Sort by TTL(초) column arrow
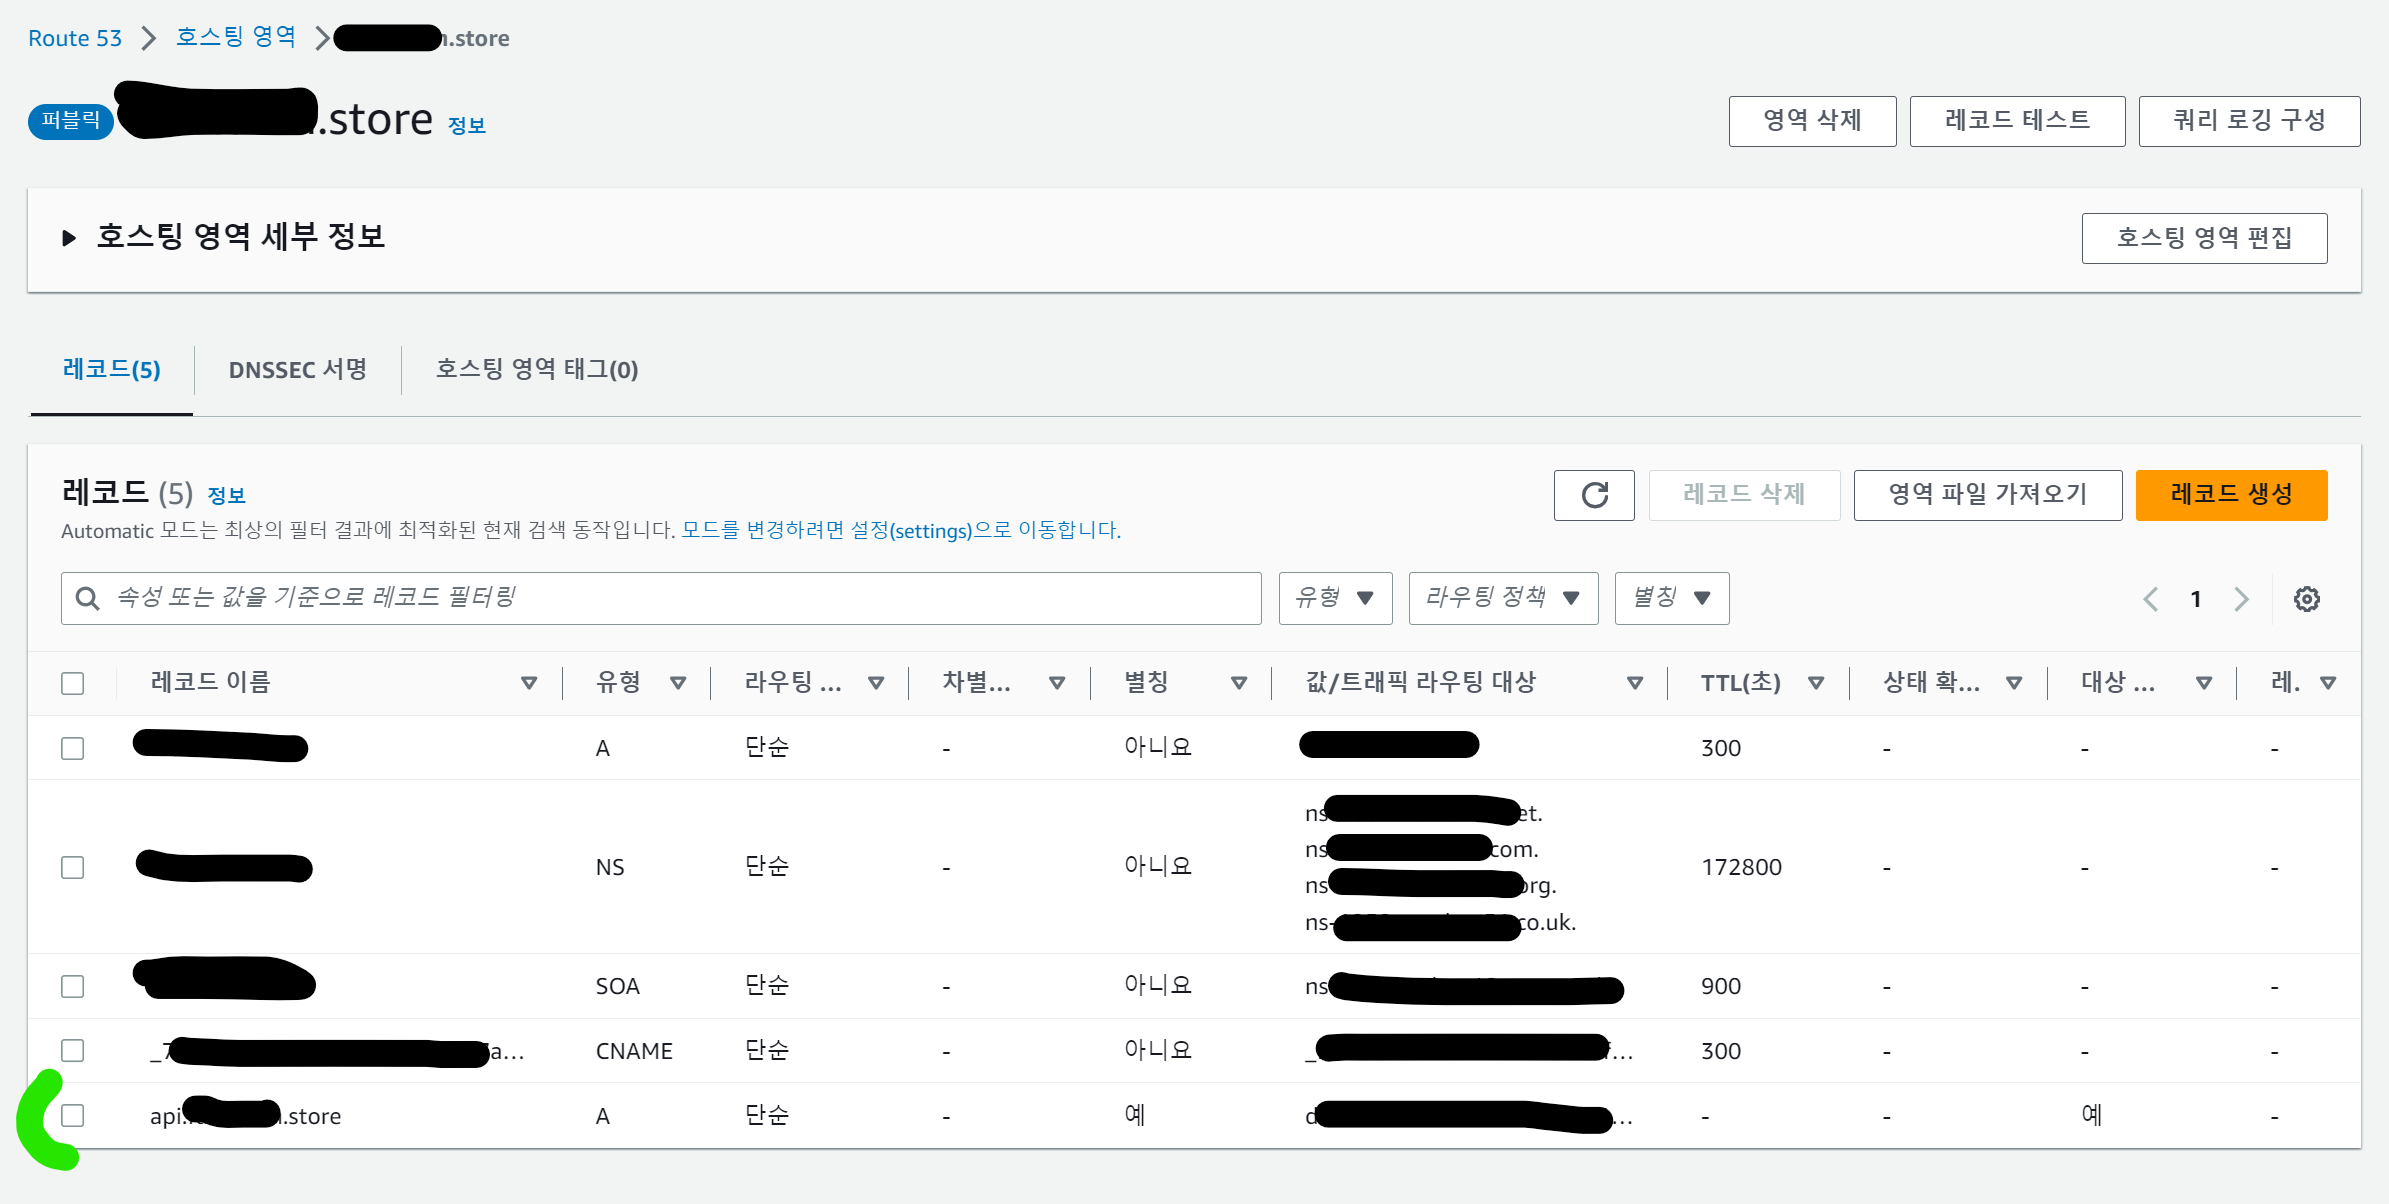This screenshot has width=2389, height=1204. point(1816,683)
